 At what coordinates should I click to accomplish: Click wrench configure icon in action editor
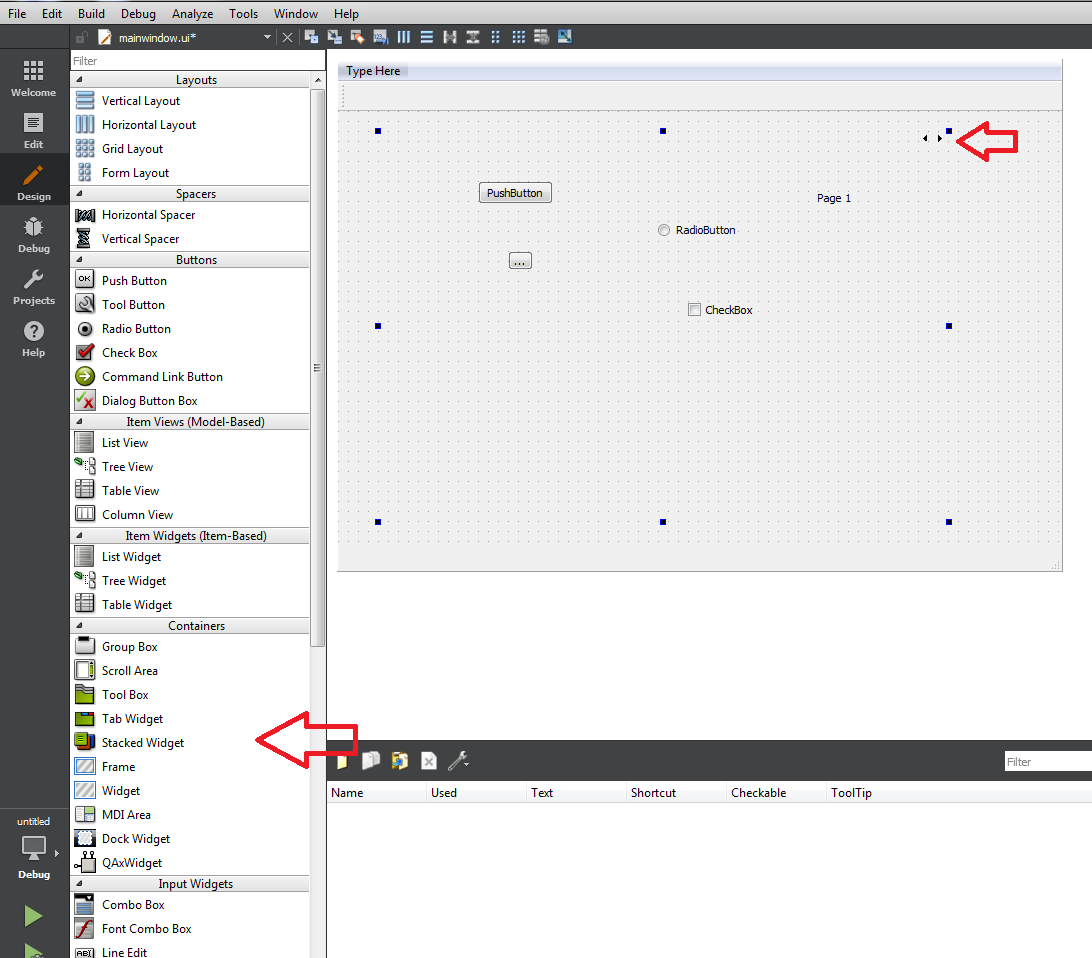pos(458,761)
